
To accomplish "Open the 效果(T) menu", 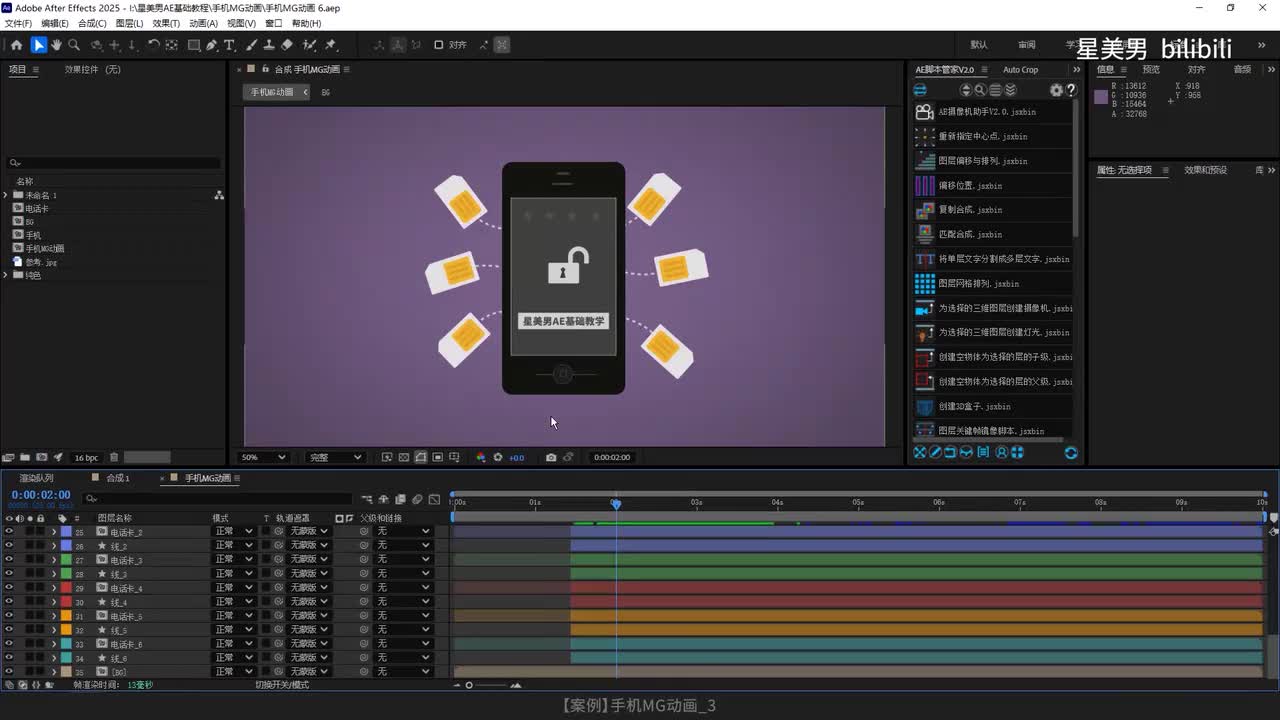I will pos(166,23).
